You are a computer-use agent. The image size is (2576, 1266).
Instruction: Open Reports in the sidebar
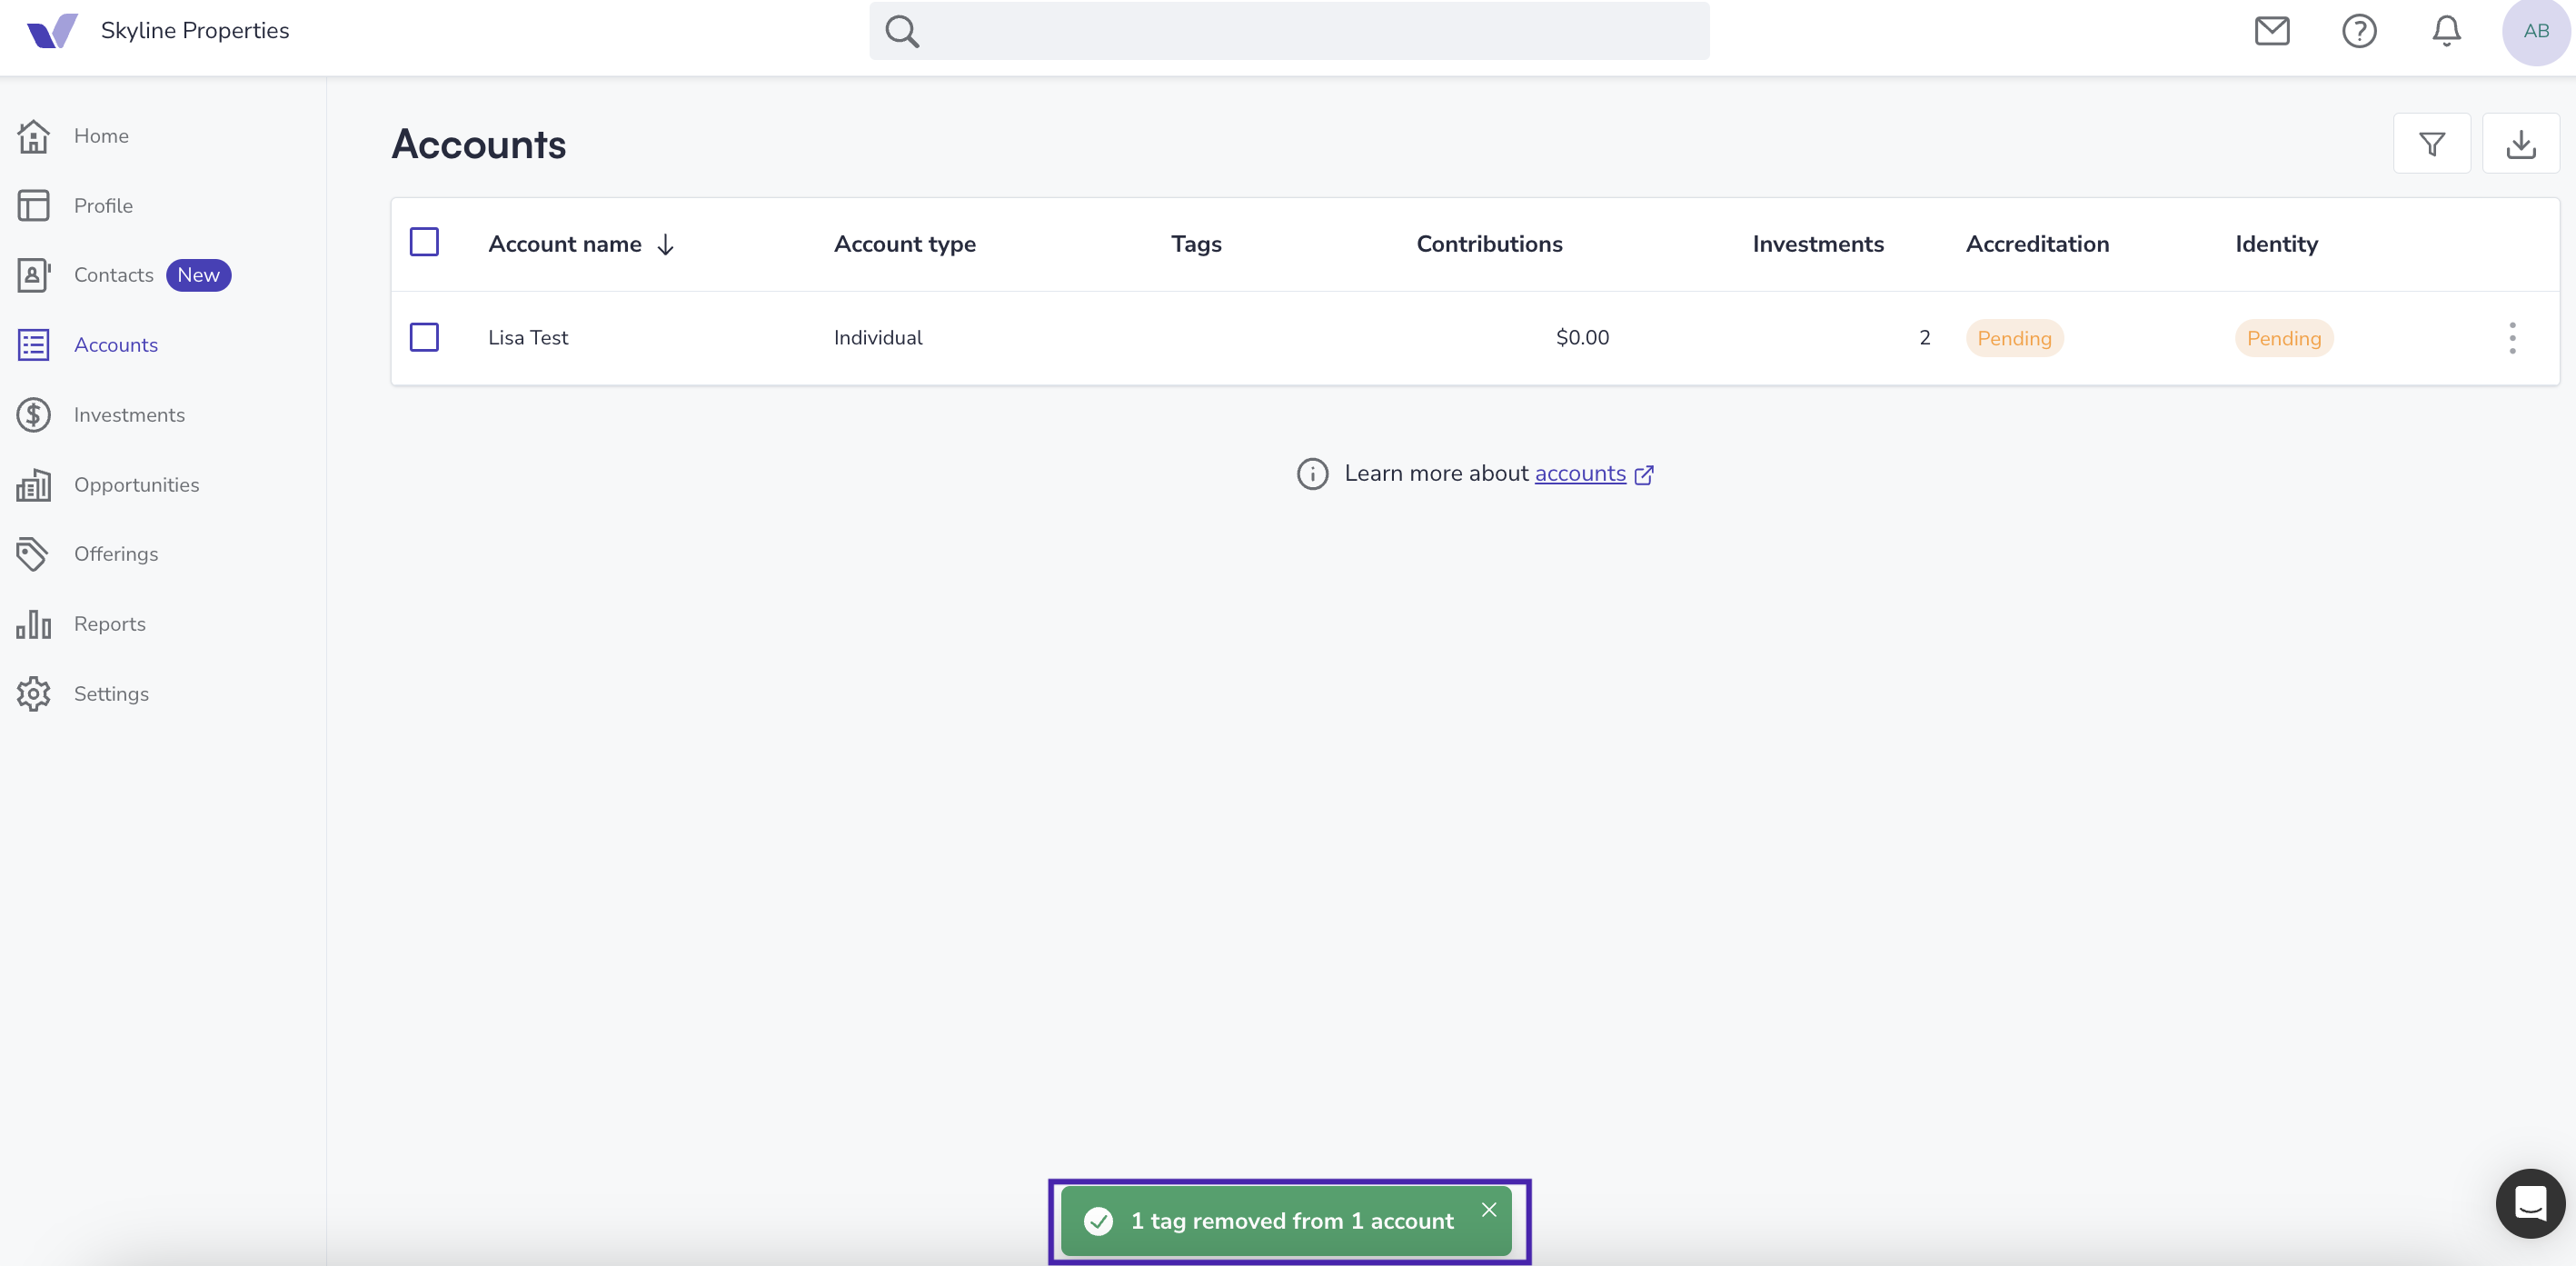pos(110,624)
